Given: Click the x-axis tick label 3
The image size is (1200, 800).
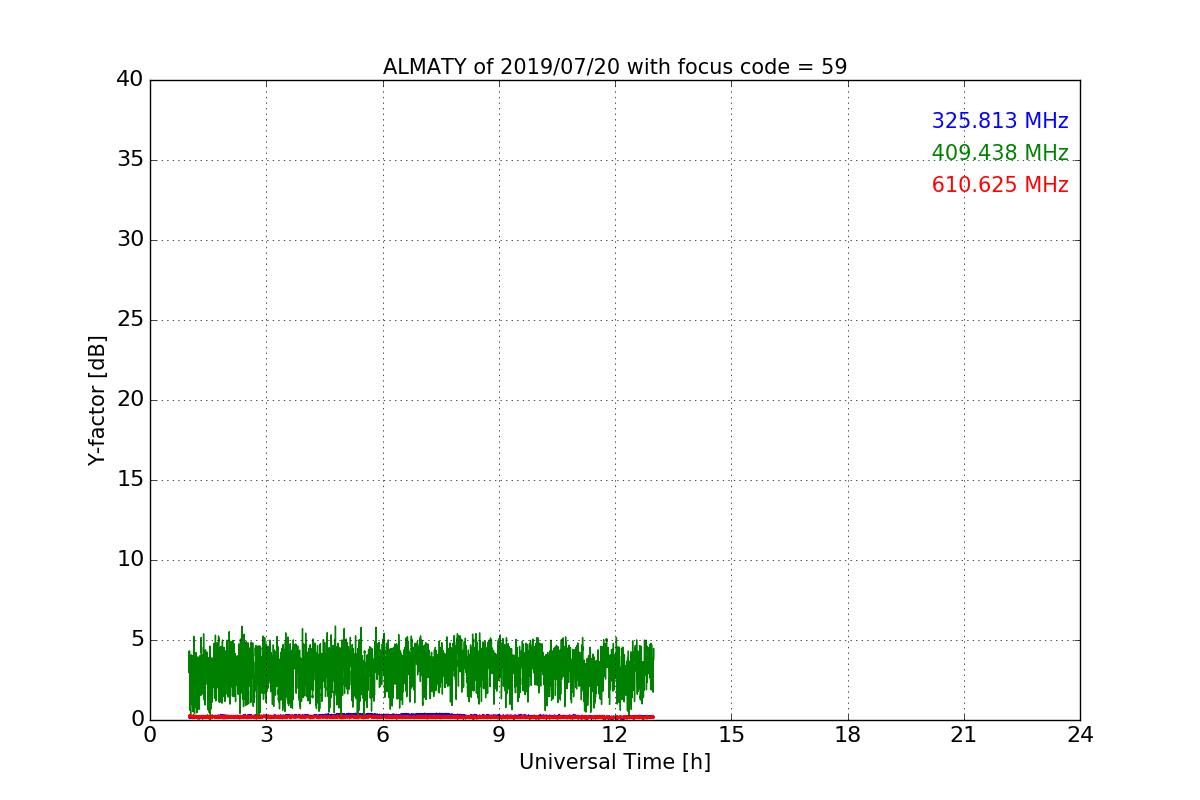Looking at the screenshot, I should 266,735.
